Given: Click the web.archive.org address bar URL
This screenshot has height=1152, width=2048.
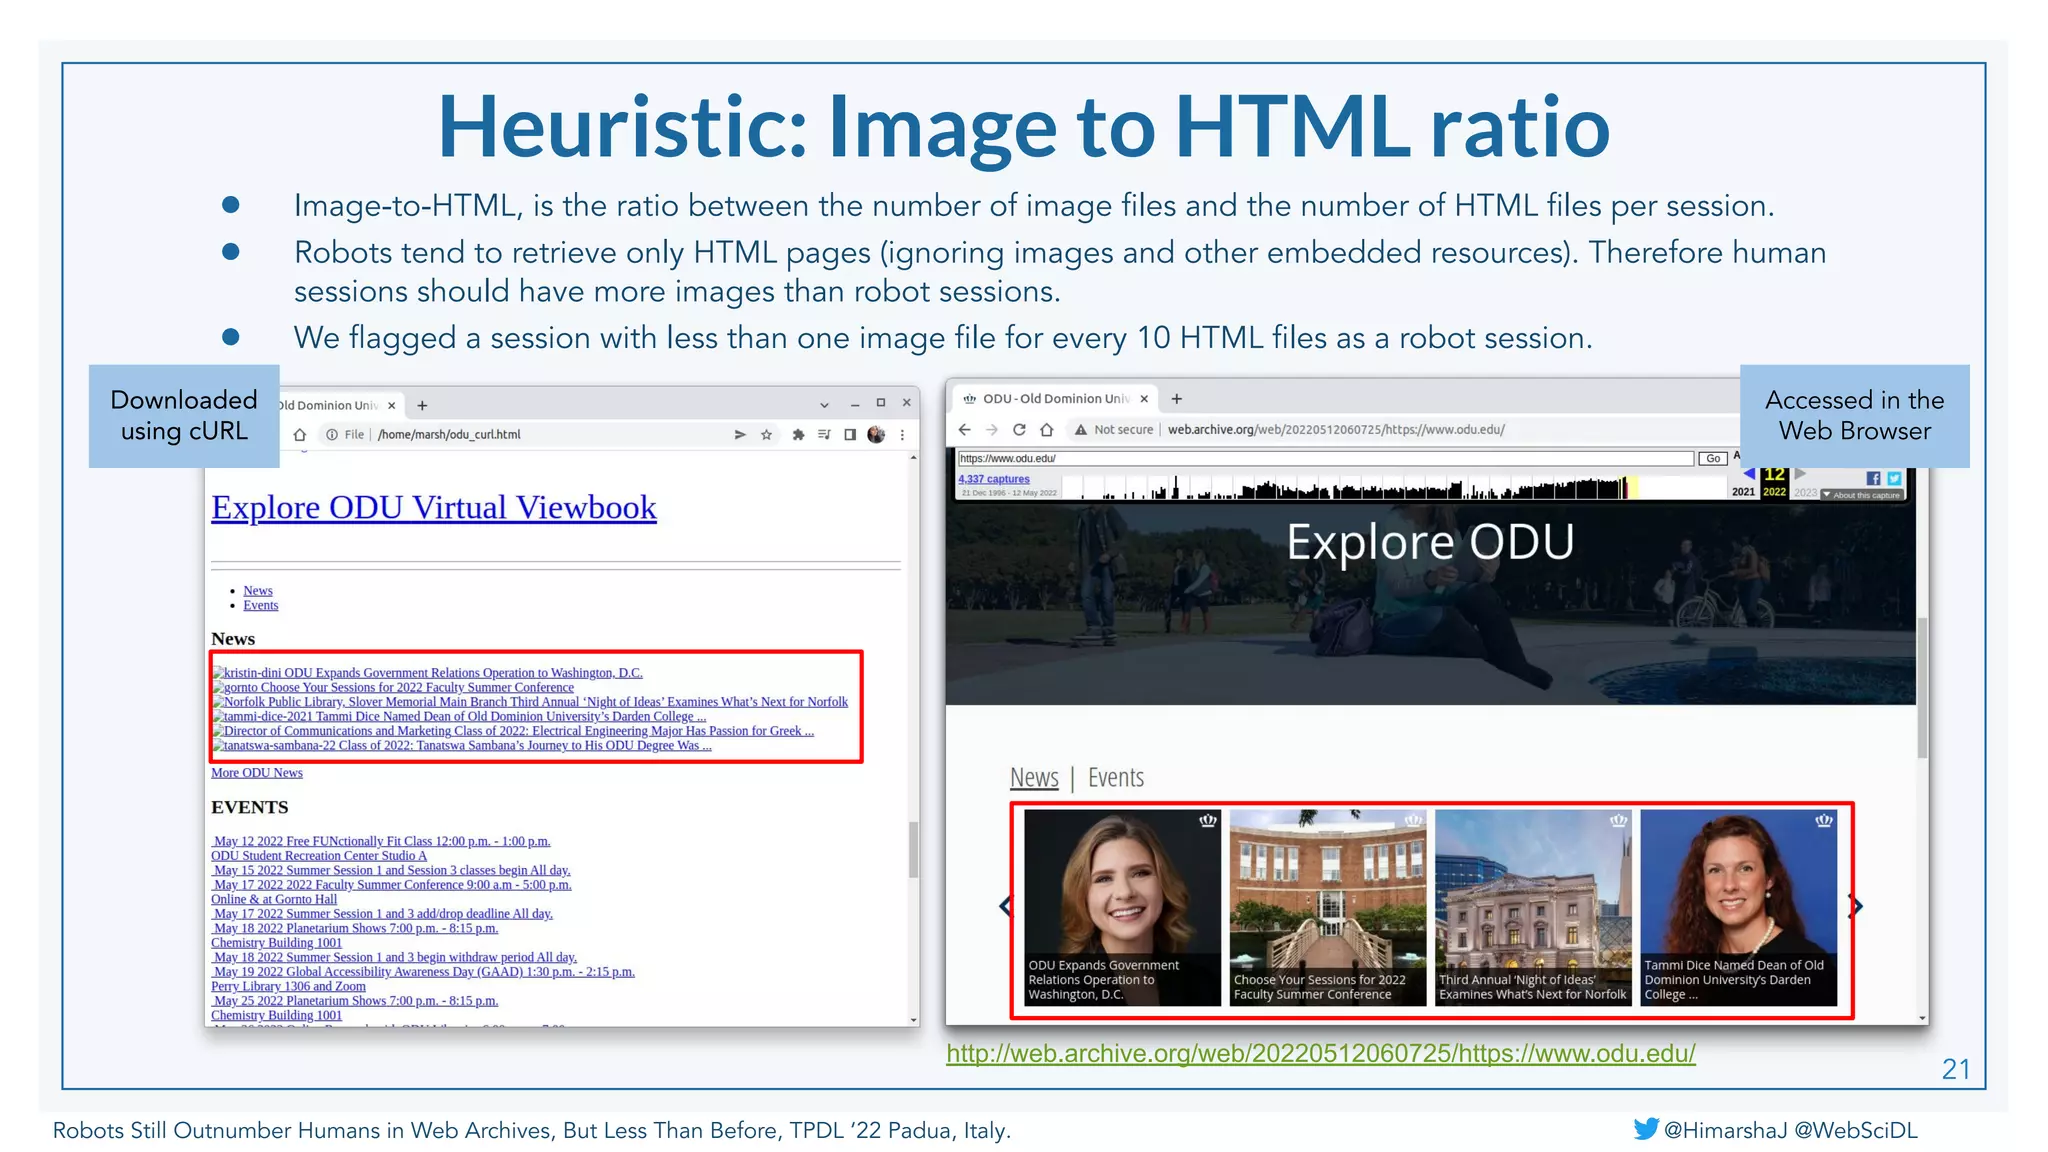Looking at the screenshot, I should (x=1336, y=430).
